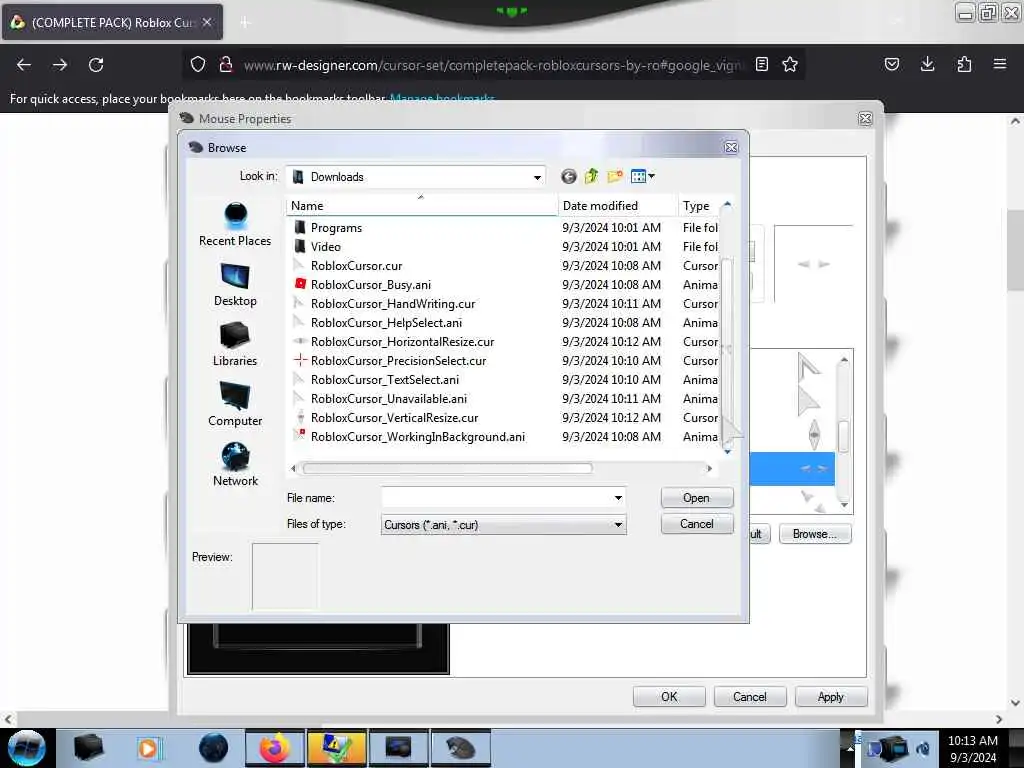Select RobloxCursor_Busy.ani file
The width and height of the screenshot is (1024, 768).
pos(371,285)
